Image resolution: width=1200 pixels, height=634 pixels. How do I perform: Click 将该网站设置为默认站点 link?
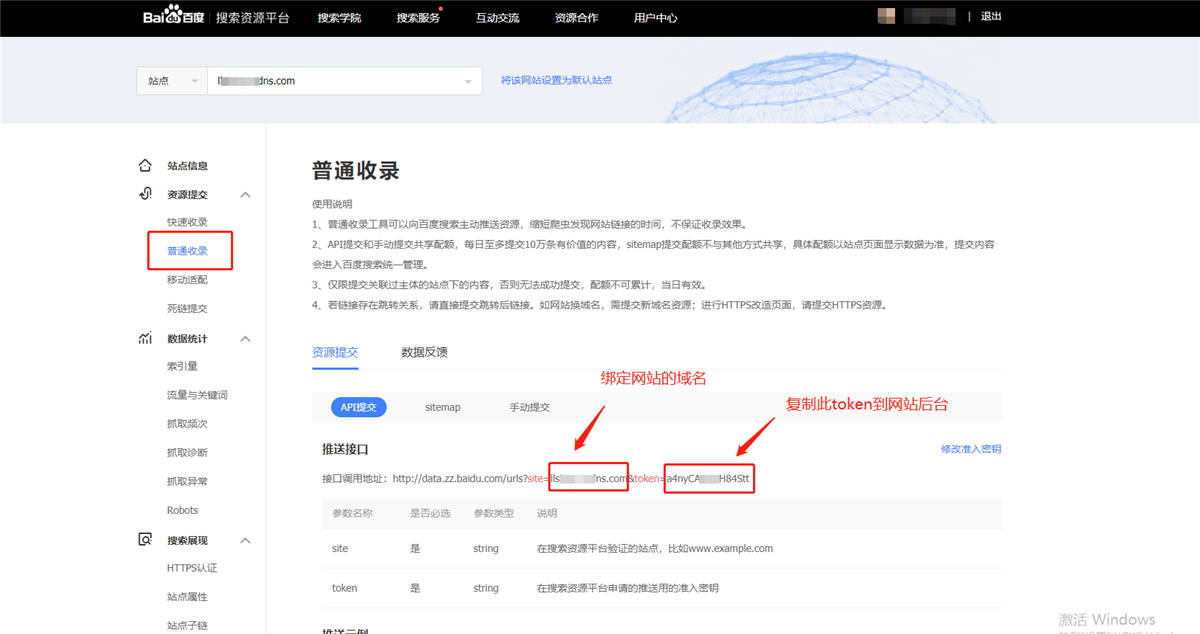(x=556, y=80)
